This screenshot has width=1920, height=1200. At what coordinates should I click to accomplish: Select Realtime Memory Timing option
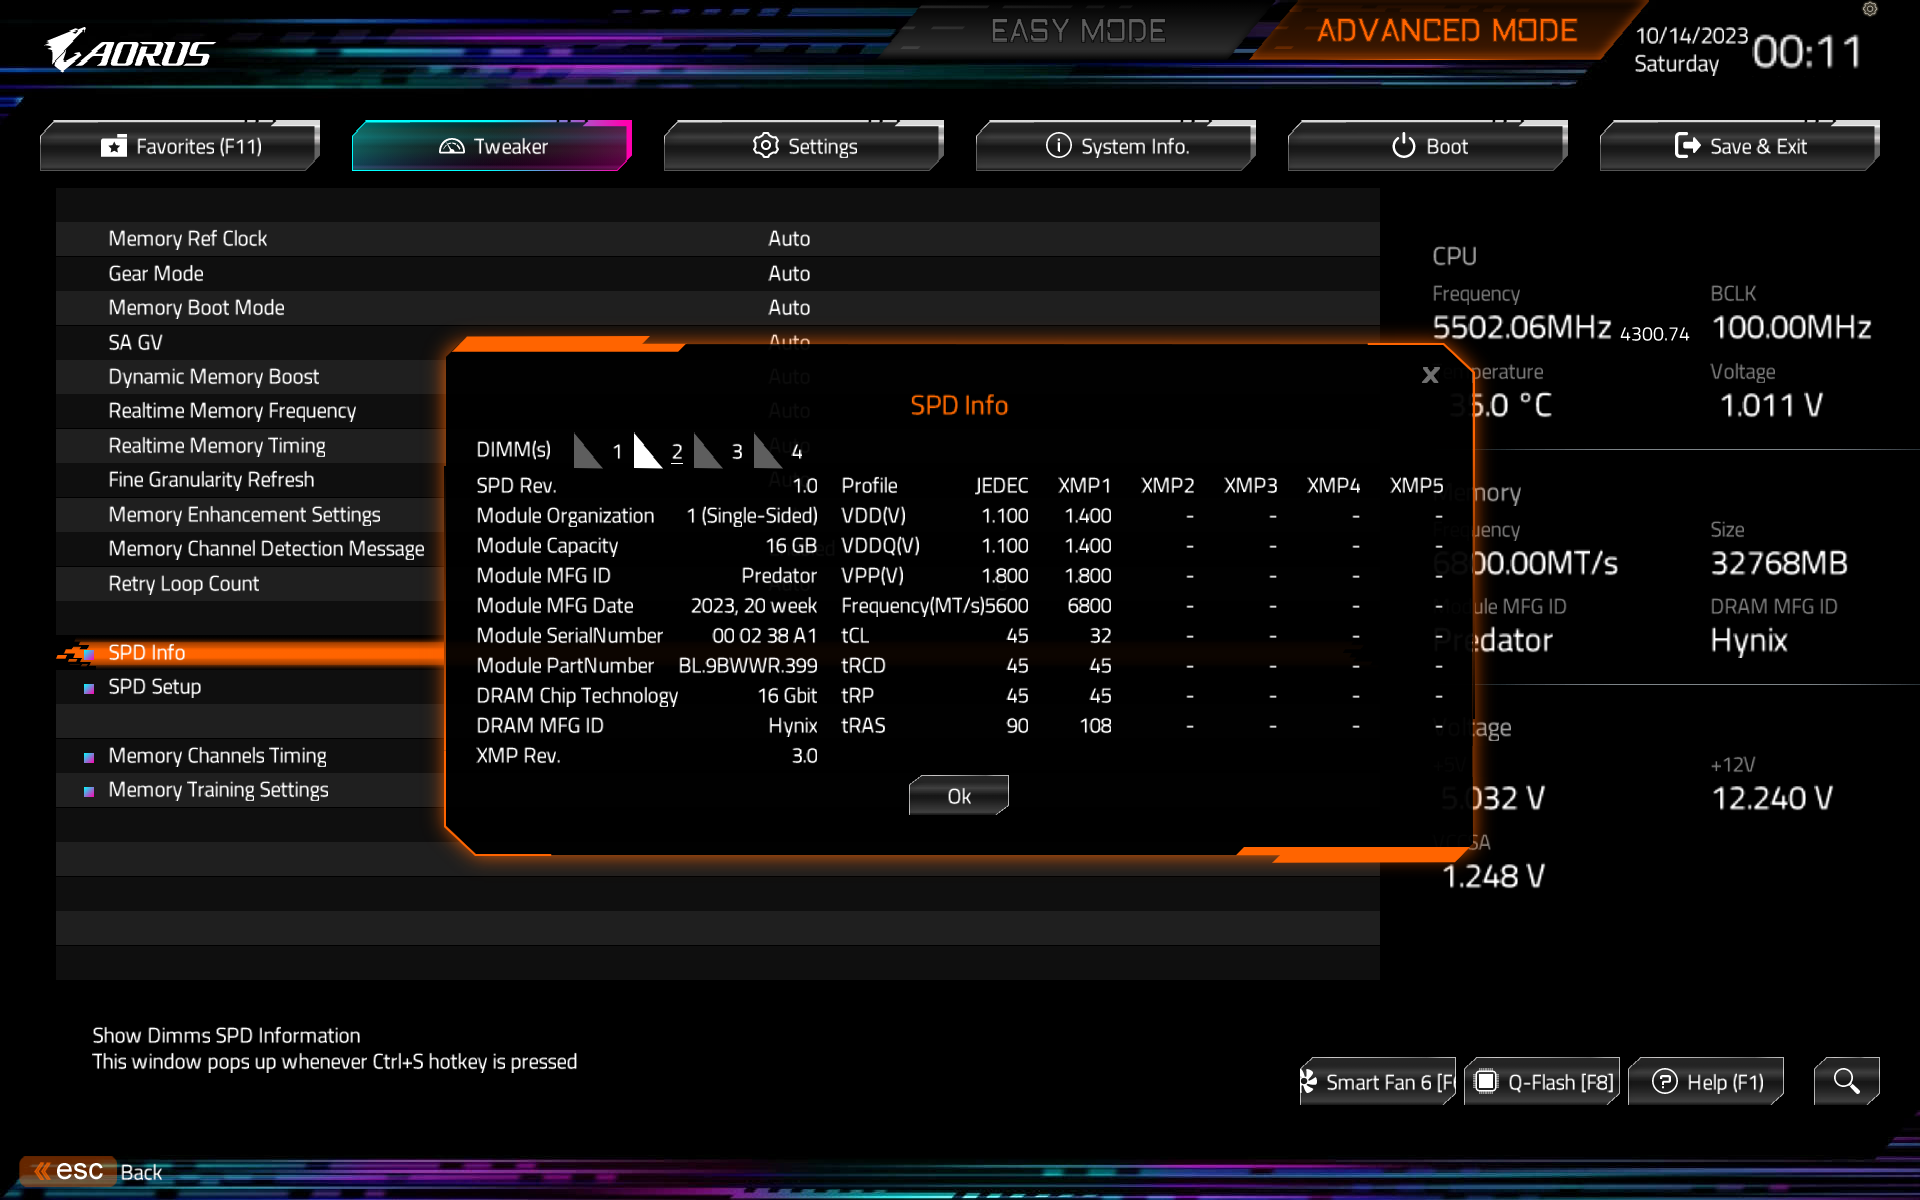coord(217,446)
